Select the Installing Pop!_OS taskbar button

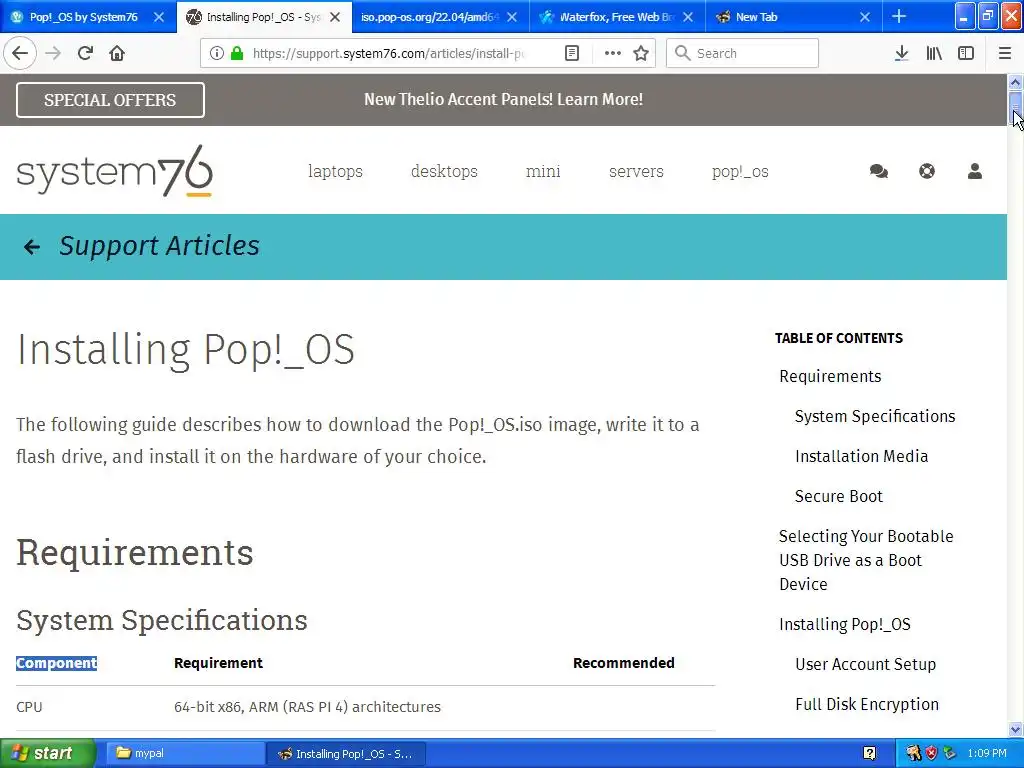[x=346, y=754]
